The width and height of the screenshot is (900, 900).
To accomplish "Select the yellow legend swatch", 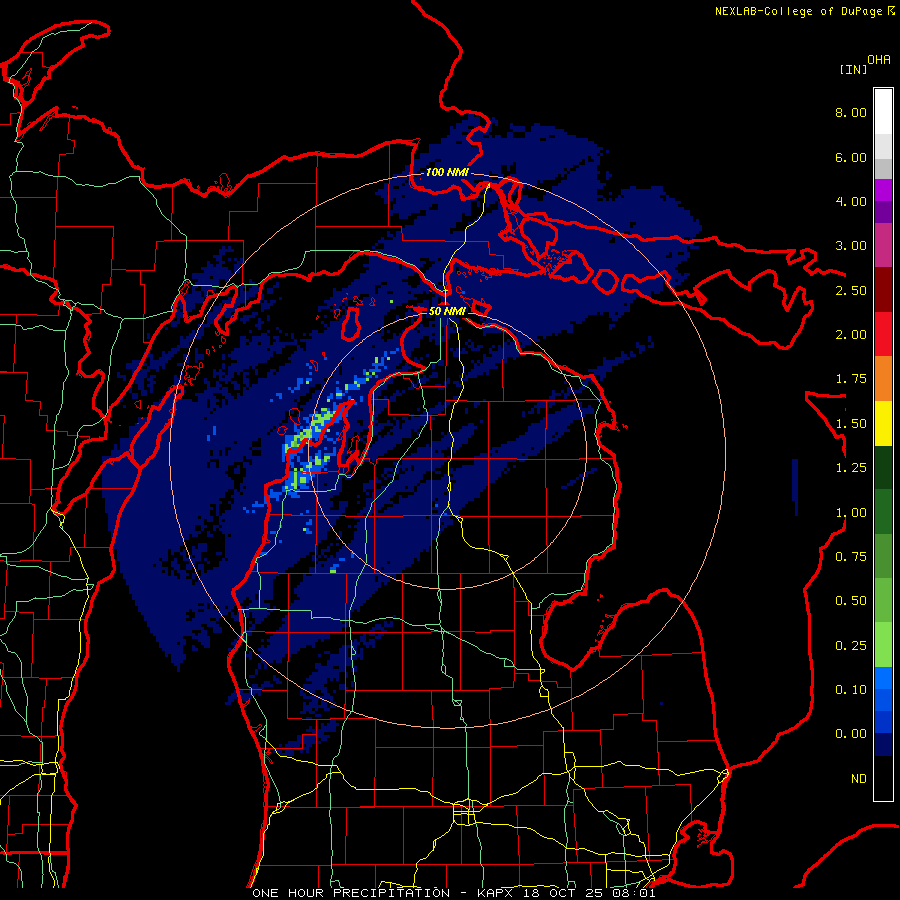I will click(x=883, y=423).
